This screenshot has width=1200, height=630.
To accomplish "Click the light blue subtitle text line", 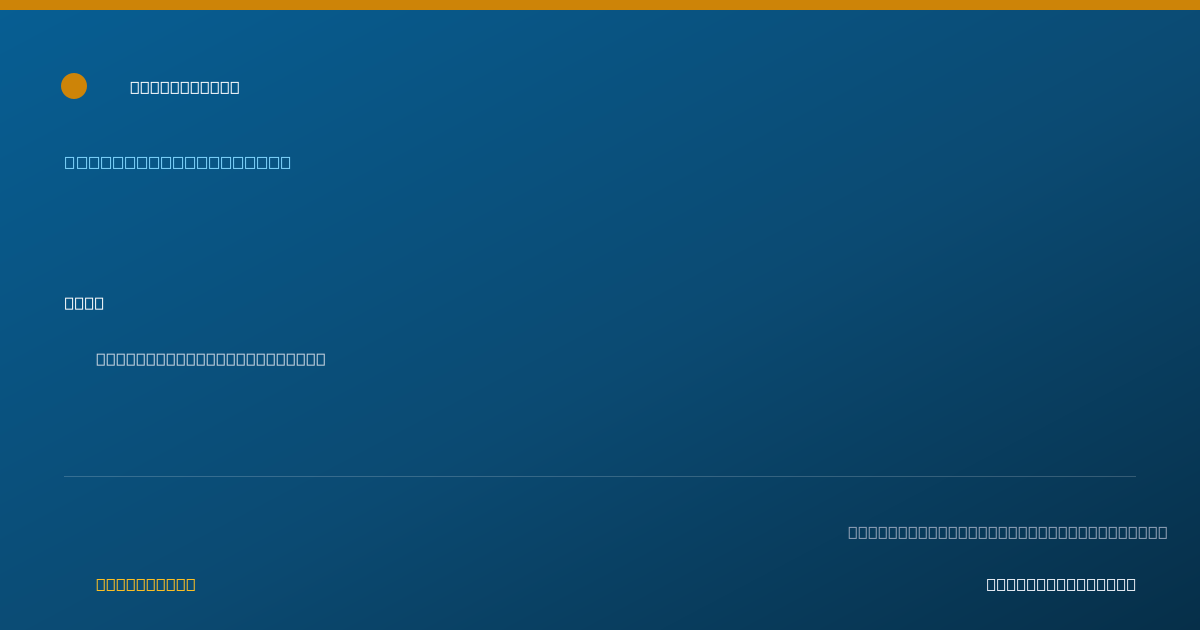I will pyautogui.click(x=178, y=162).
